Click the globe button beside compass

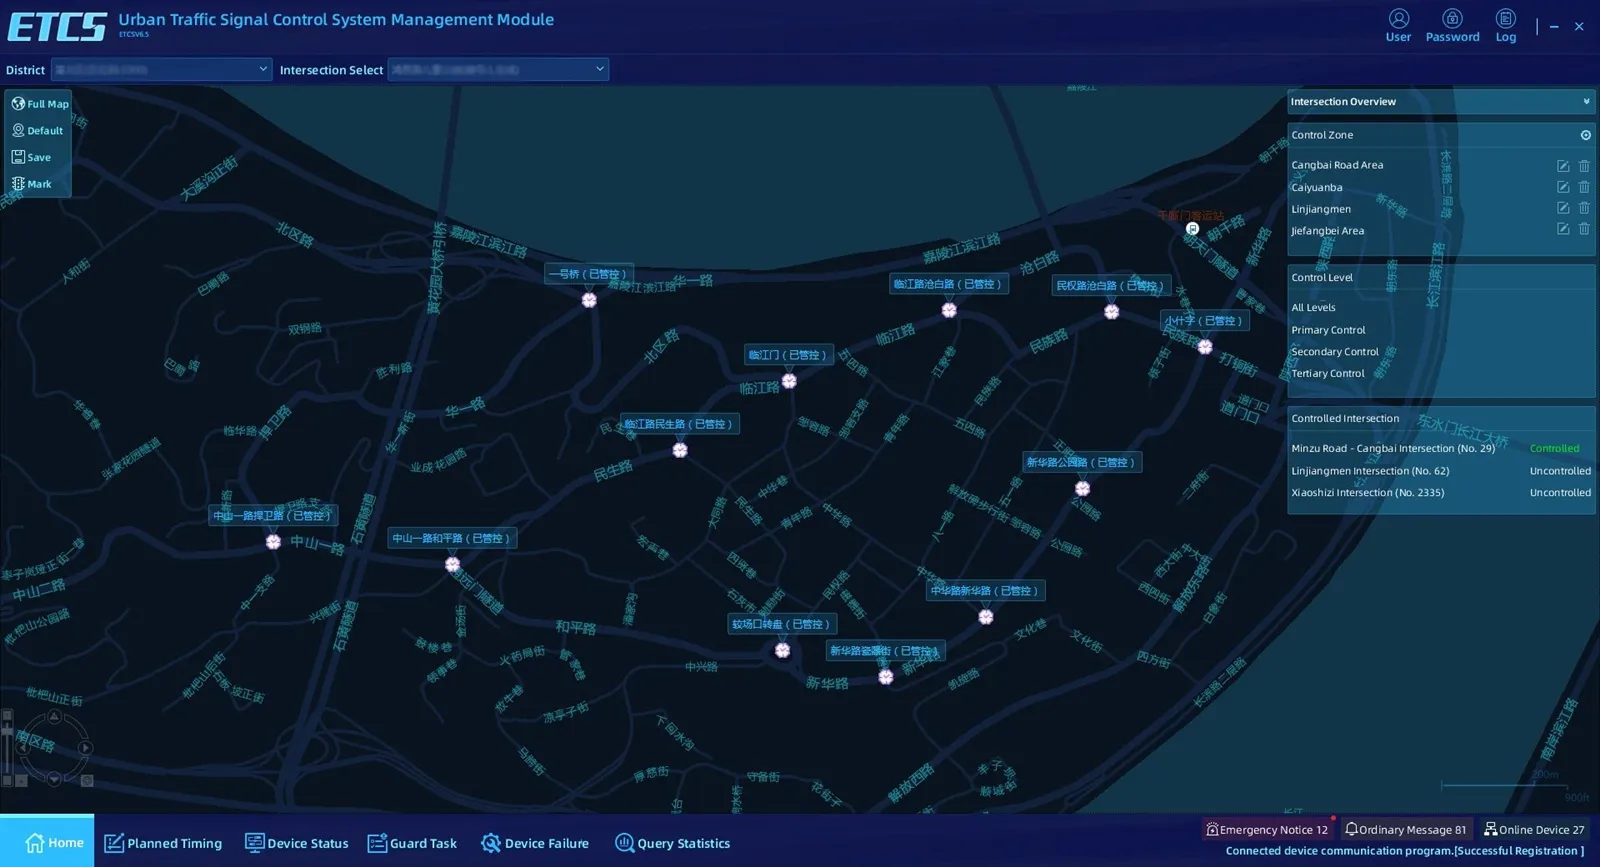point(87,781)
